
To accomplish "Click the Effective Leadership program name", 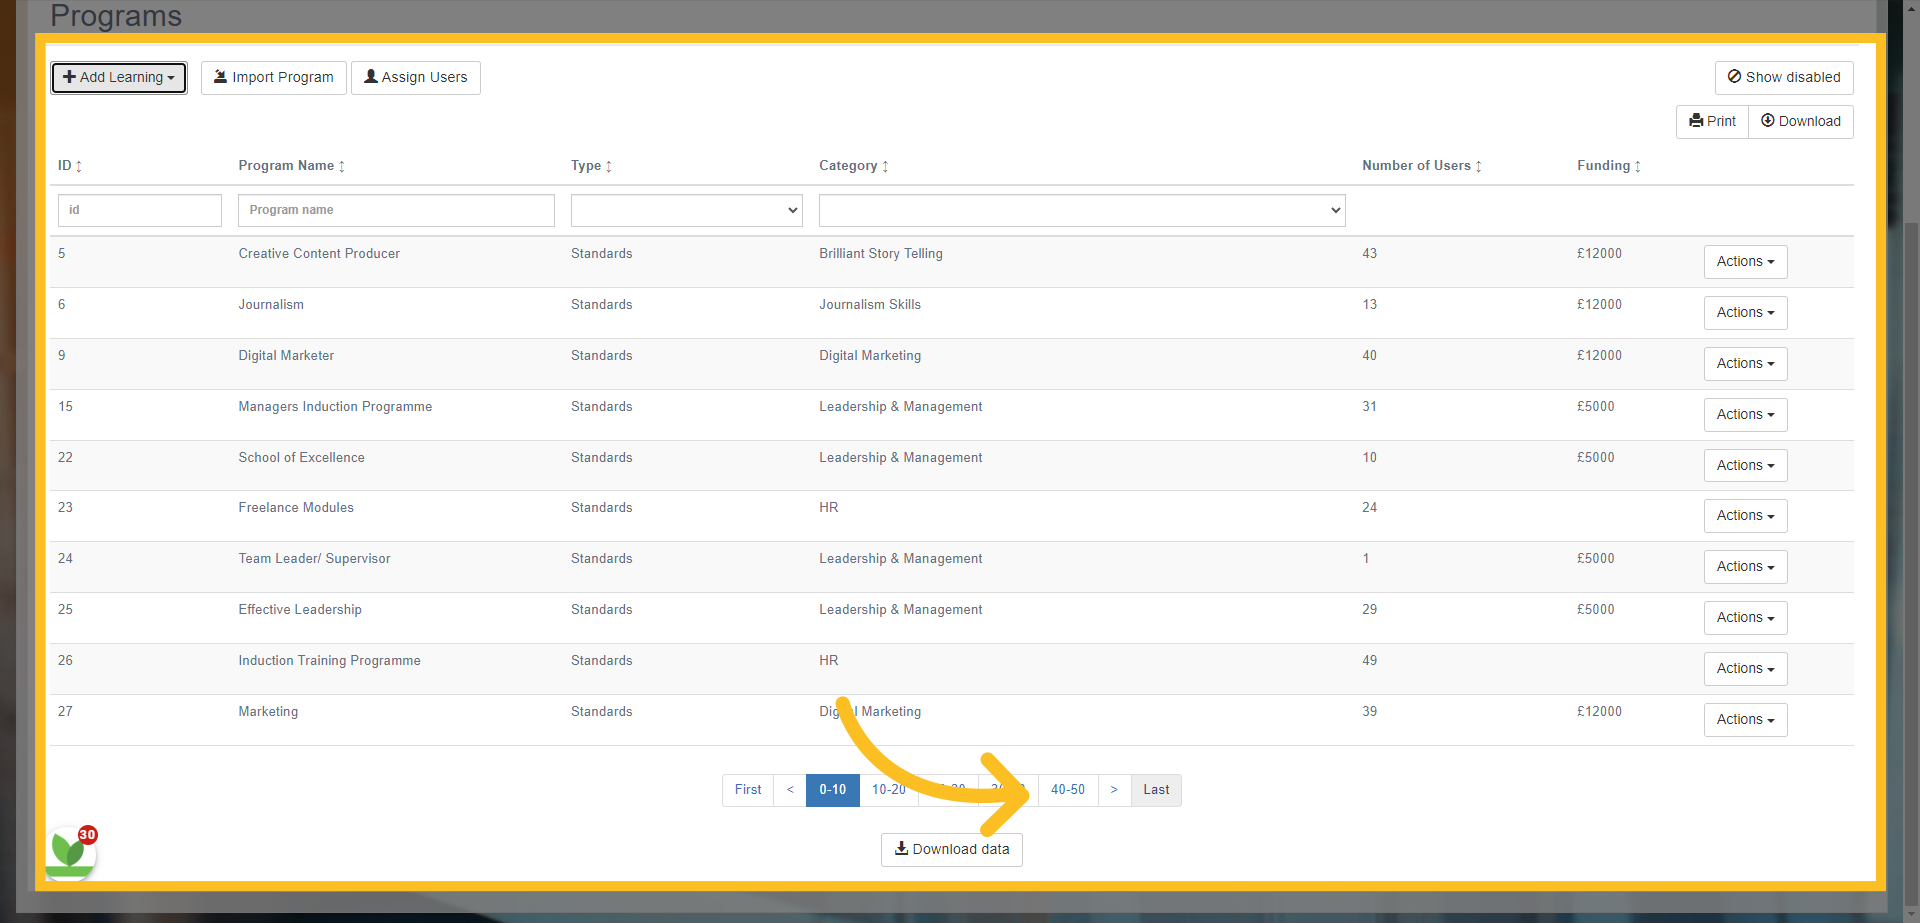I will pos(300,610).
